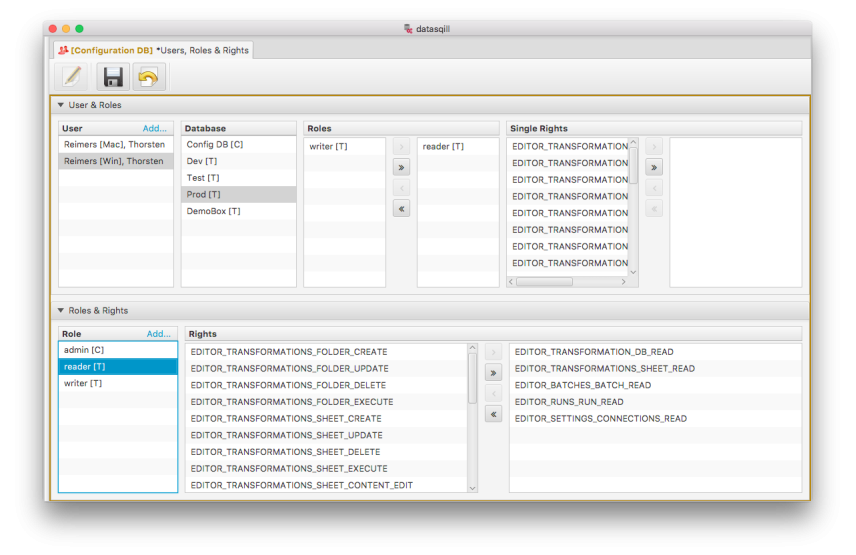Click the » button in Roles & Rights section
This screenshot has height=555, width=856.
[493, 373]
